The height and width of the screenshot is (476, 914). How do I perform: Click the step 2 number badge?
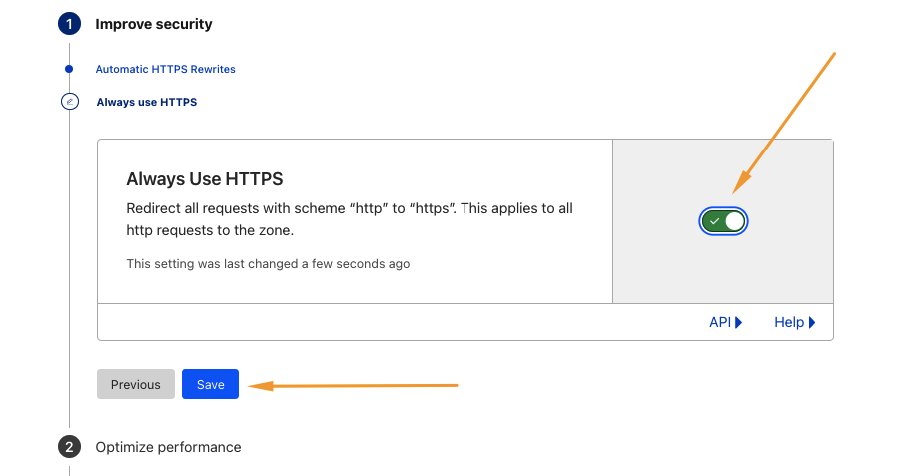click(69, 447)
